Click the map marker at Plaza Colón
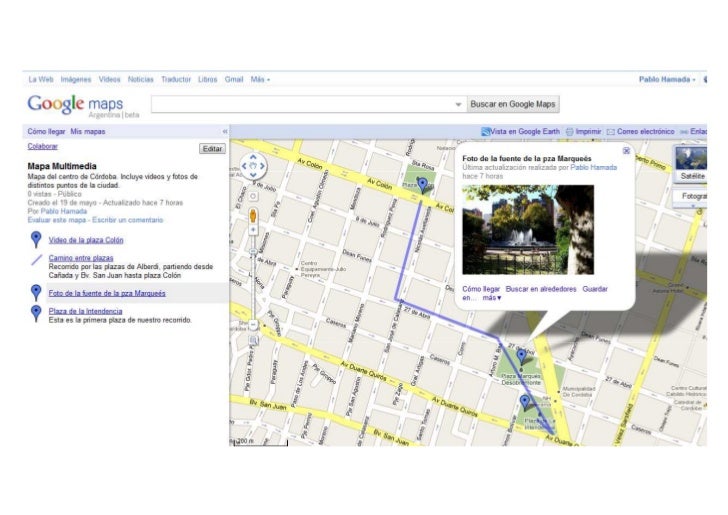The height and width of the screenshot is (515, 728). click(422, 184)
